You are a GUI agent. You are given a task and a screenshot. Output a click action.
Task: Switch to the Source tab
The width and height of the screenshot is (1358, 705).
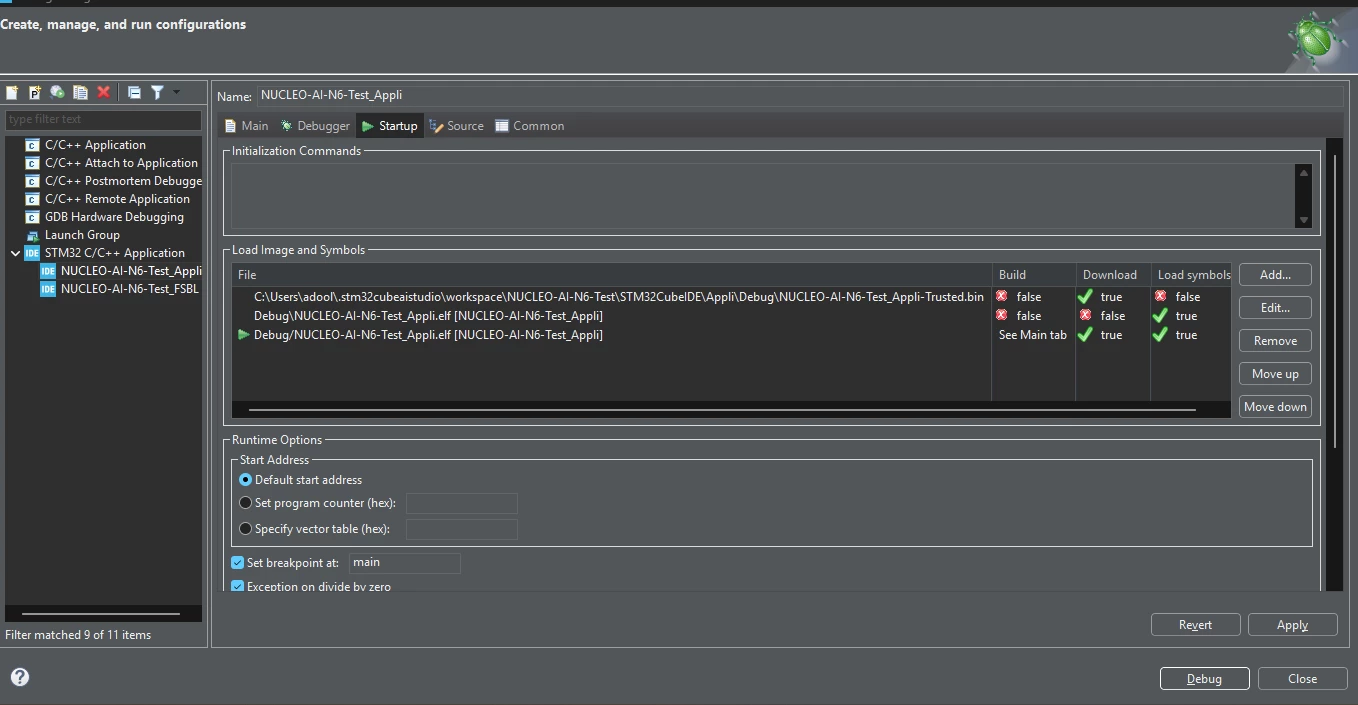[457, 126]
